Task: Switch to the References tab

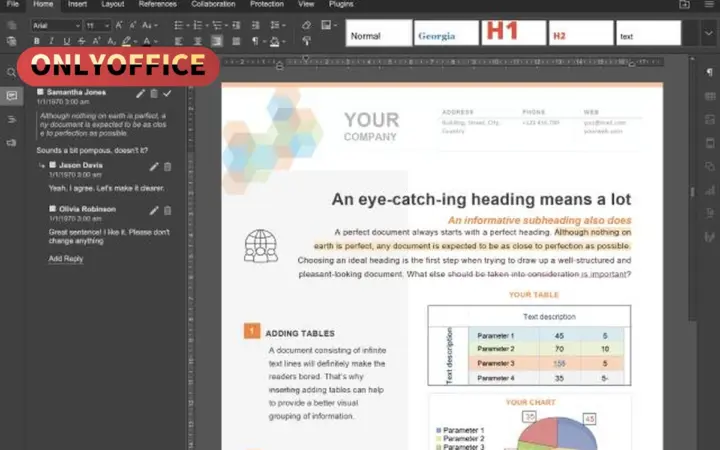Action: (x=158, y=4)
